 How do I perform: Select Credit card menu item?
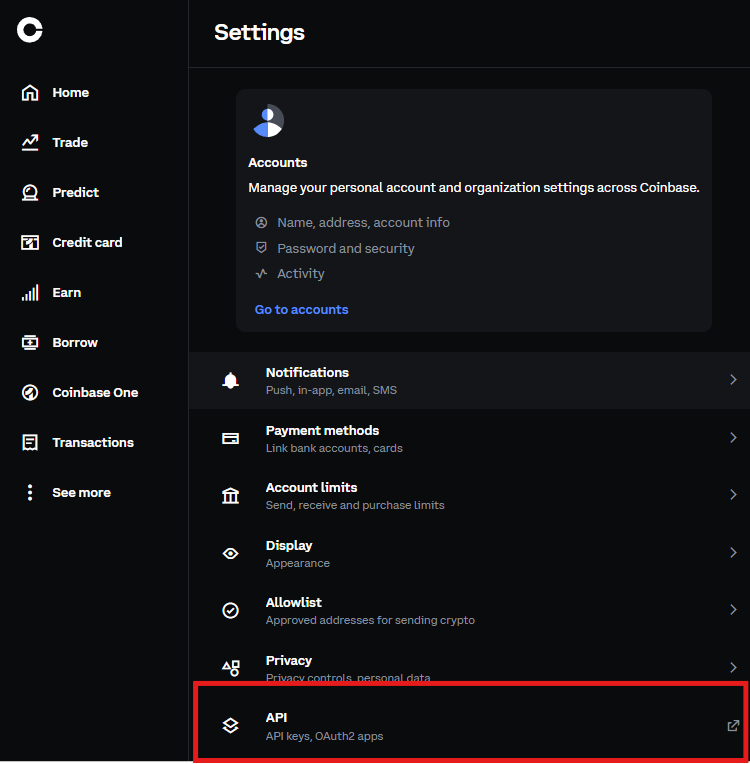pyautogui.click(x=87, y=242)
